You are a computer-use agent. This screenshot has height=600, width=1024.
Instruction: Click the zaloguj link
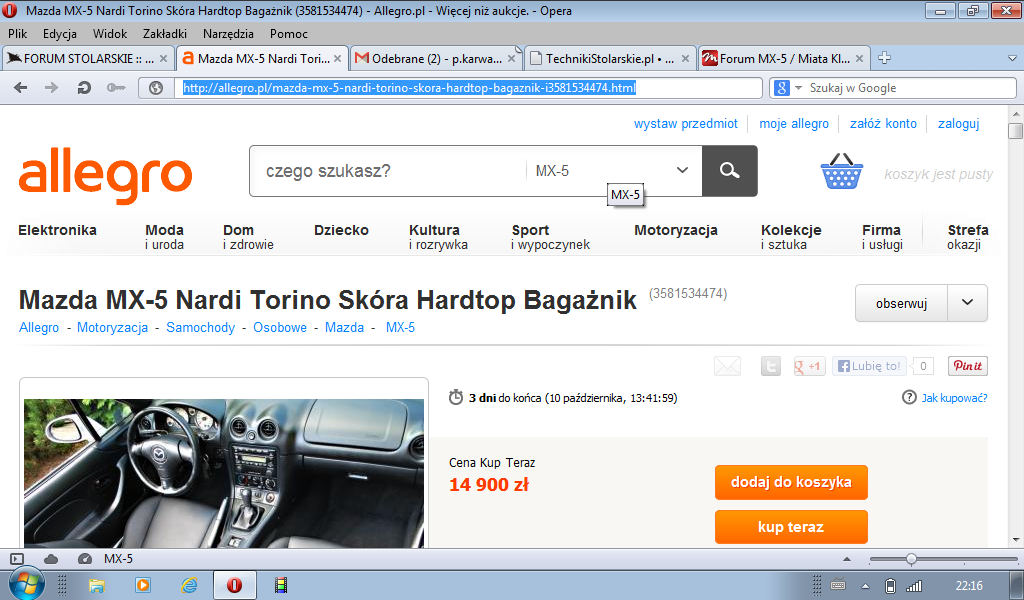point(959,123)
